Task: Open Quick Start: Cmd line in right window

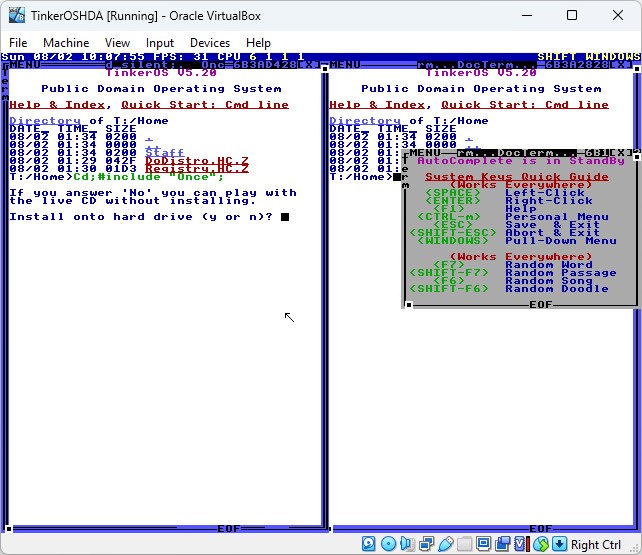Action: 525,105
